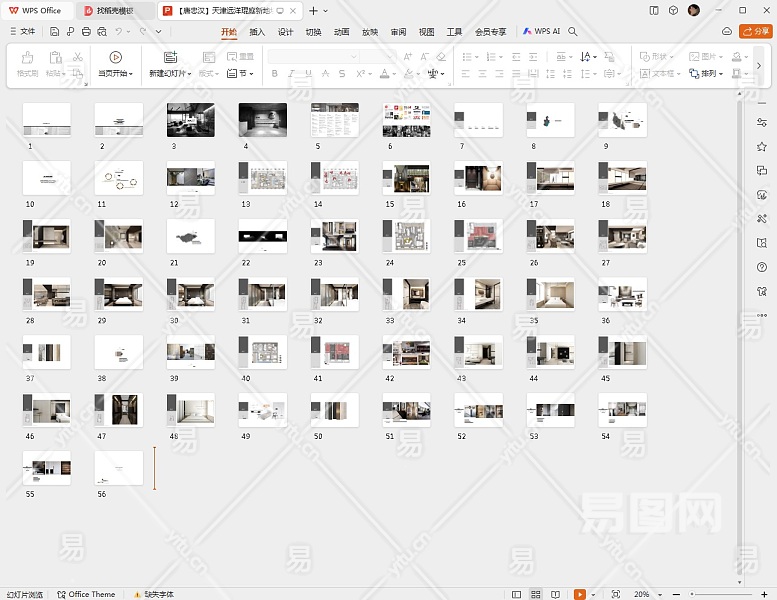Image resolution: width=777 pixels, height=600 pixels.
Task: Click the WPS AI button
Action: tap(541, 32)
